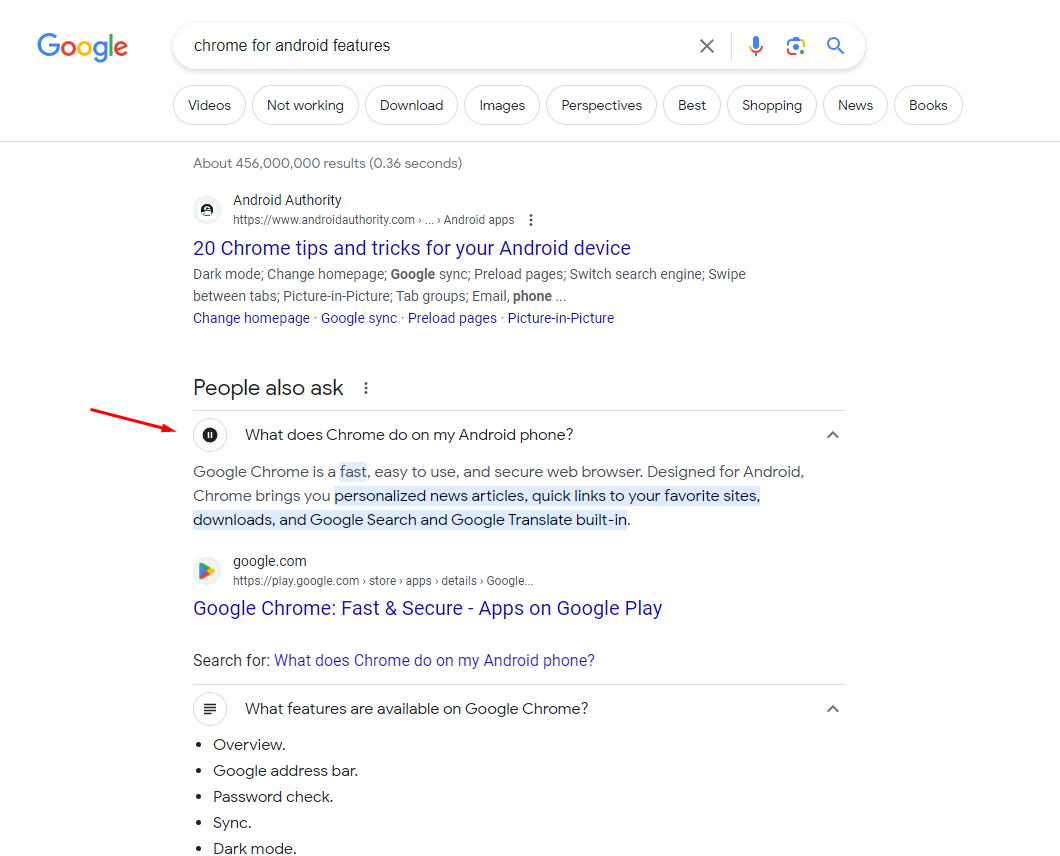Screen dimensions: 1060x856
Task: Follow the Google sync sitelink
Action: [359, 318]
